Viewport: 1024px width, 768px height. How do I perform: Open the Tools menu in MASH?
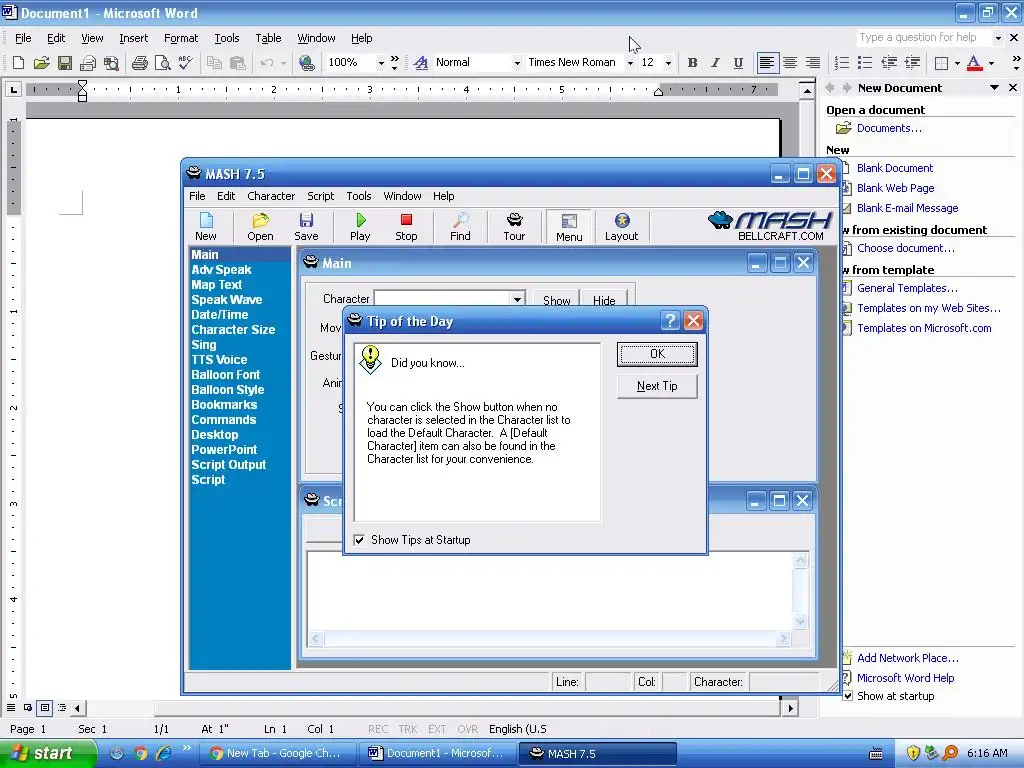[x=359, y=196]
